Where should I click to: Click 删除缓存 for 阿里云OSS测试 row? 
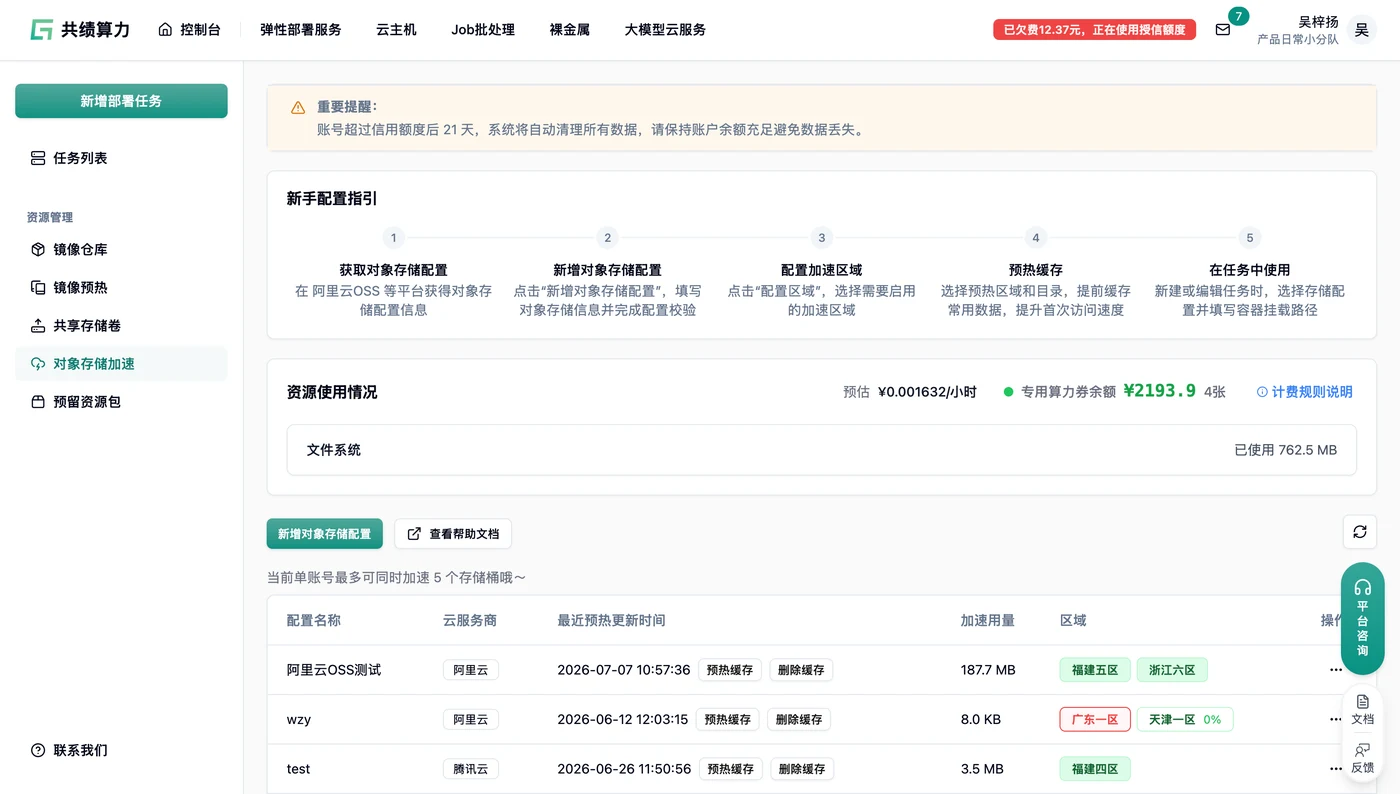tap(801, 670)
